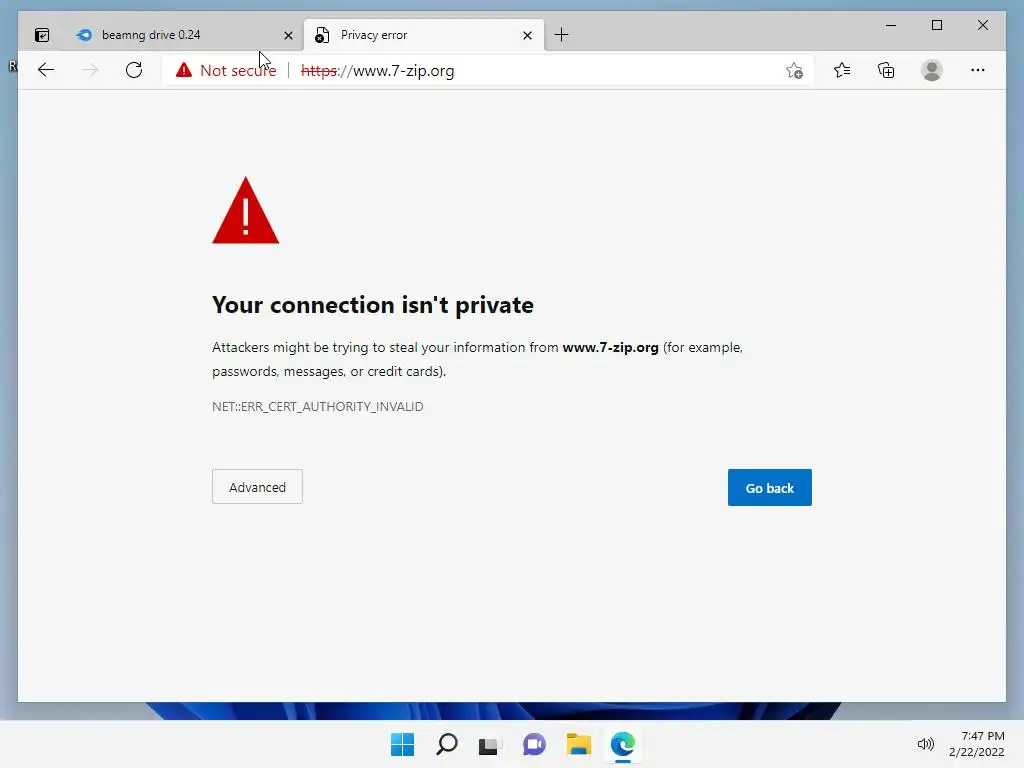The height and width of the screenshot is (768, 1024).
Task: Open Settings and more ellipsis menu
Action: tap(978, 70)
